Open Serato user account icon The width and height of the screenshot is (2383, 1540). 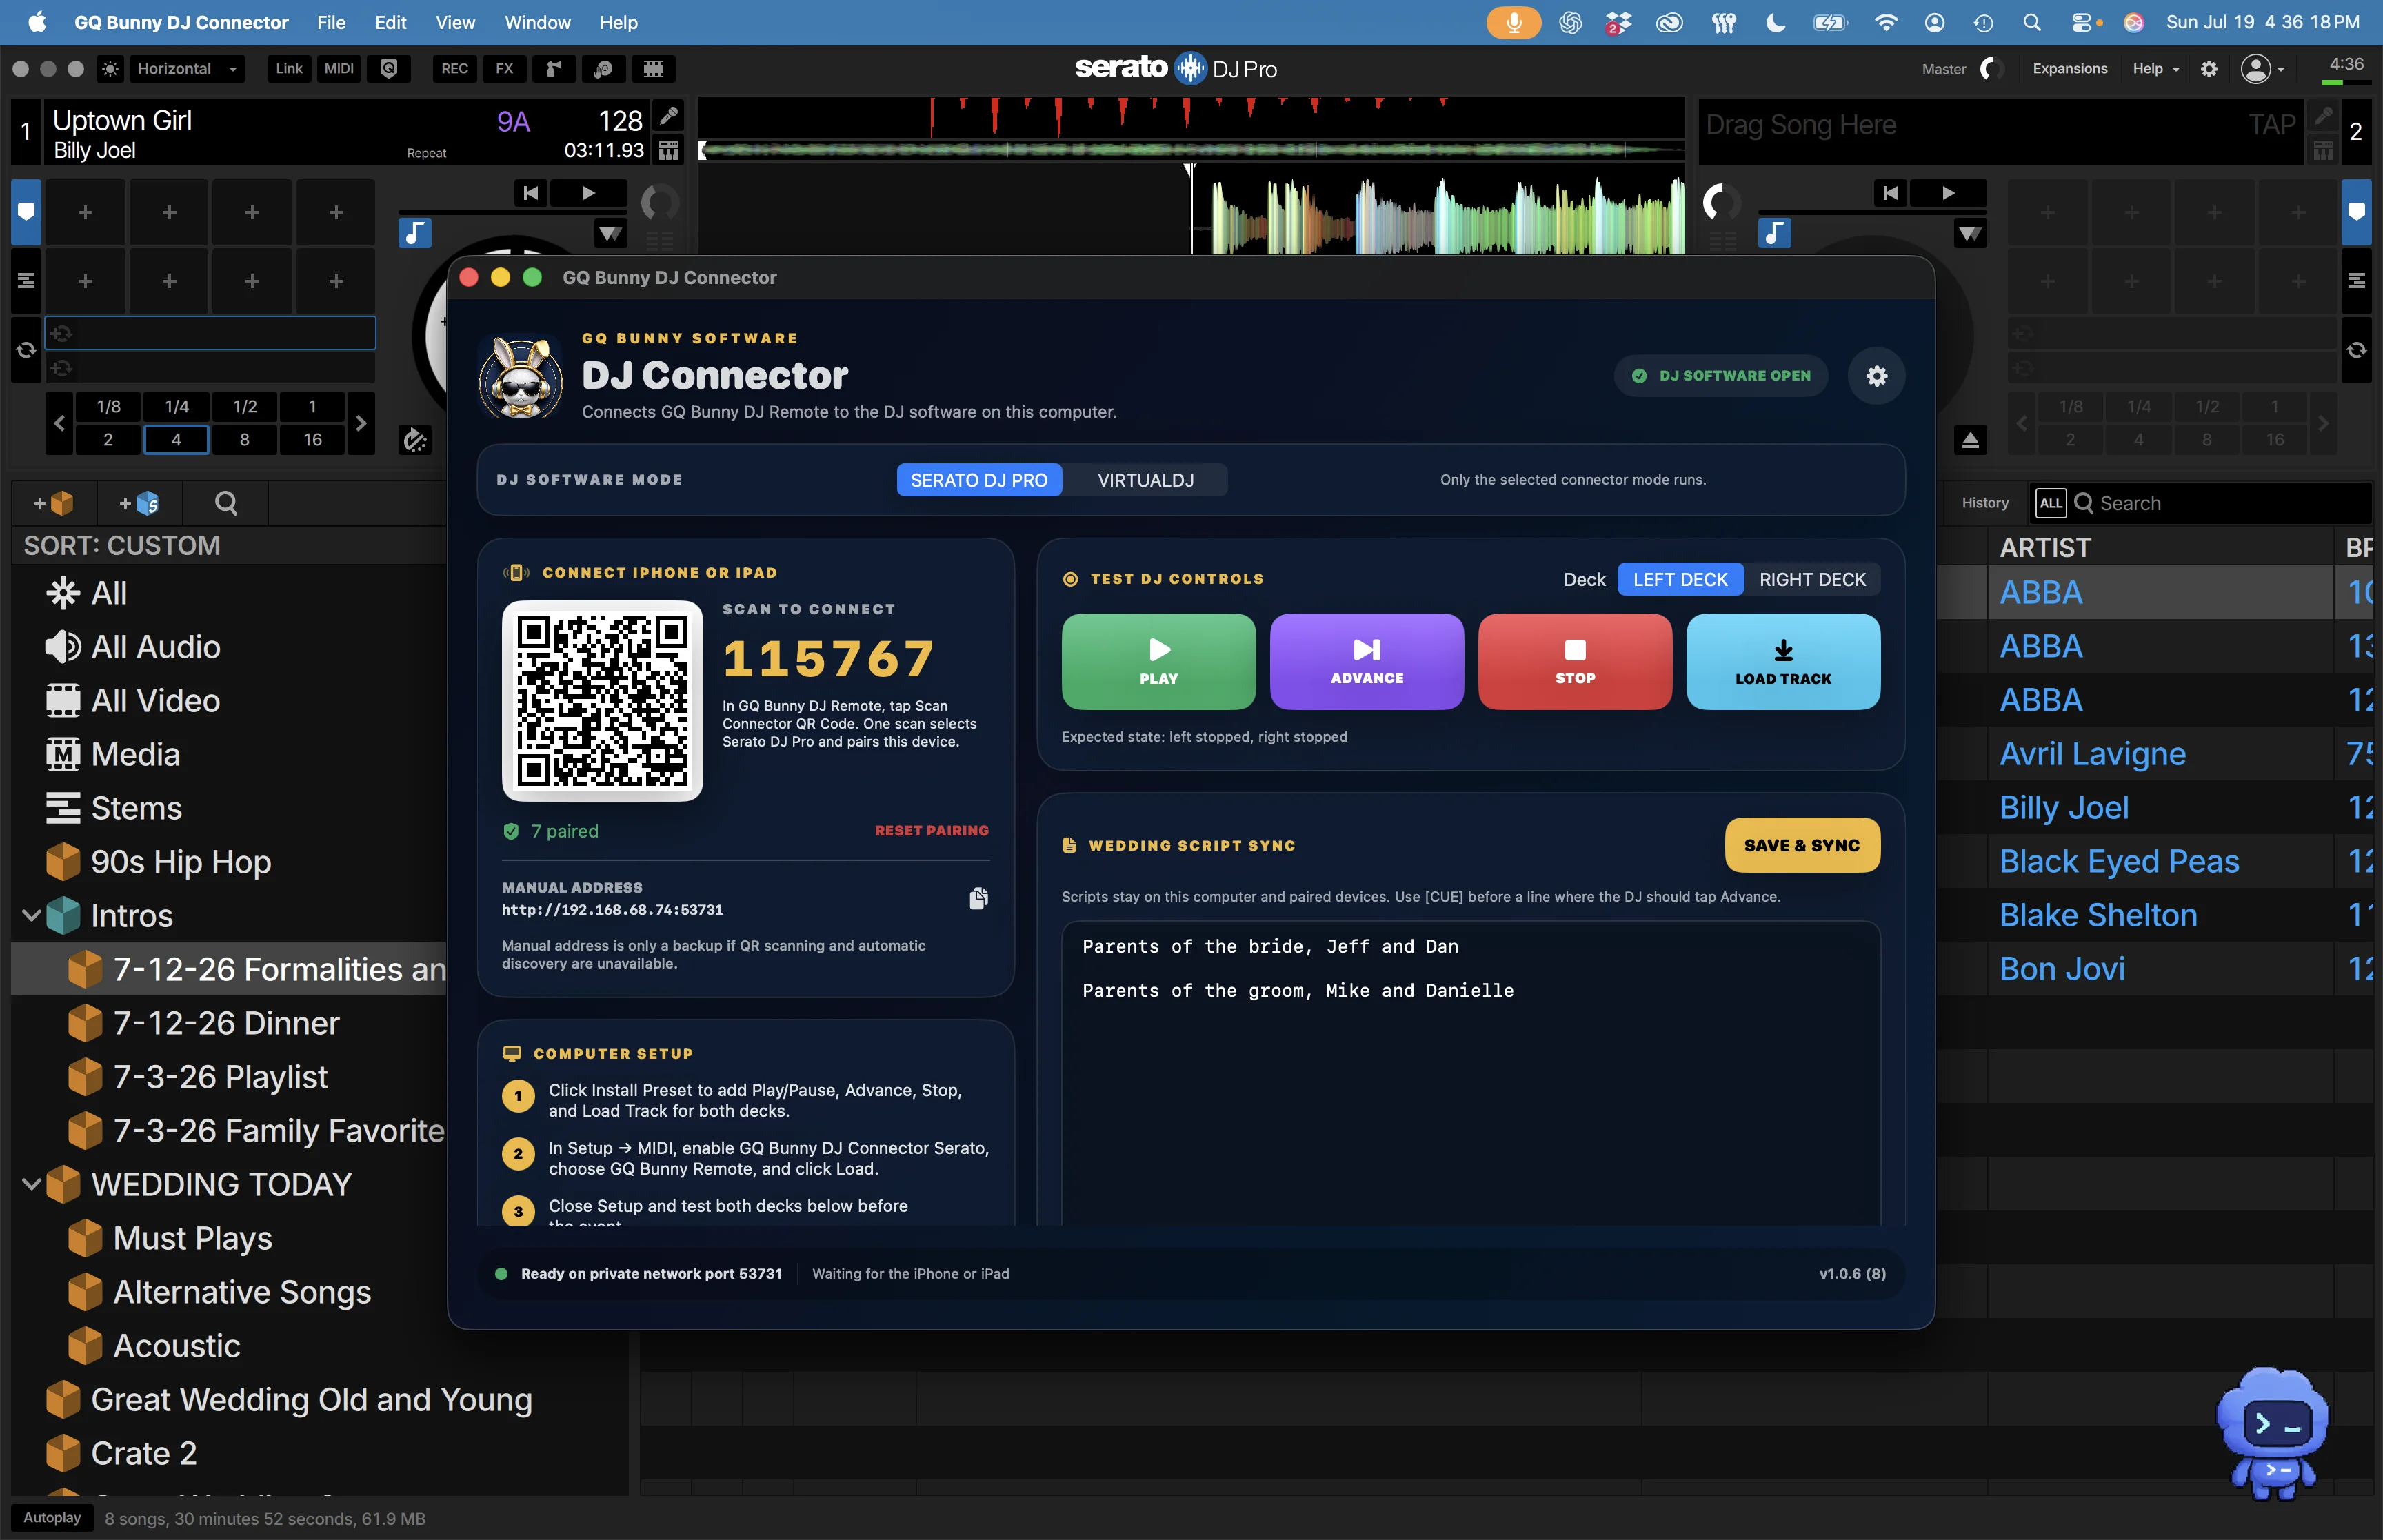2255,69
